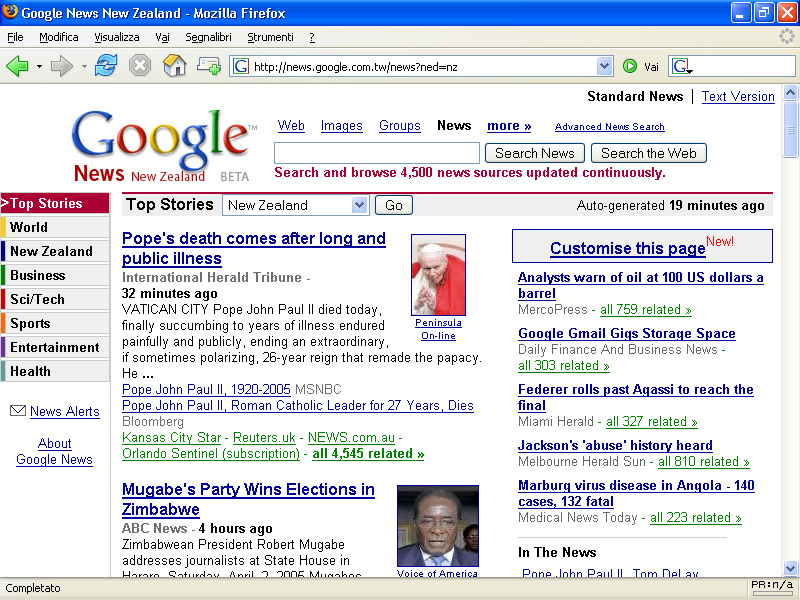Click the Groups link
Screen dimensions: 800x600
(399, 126)
